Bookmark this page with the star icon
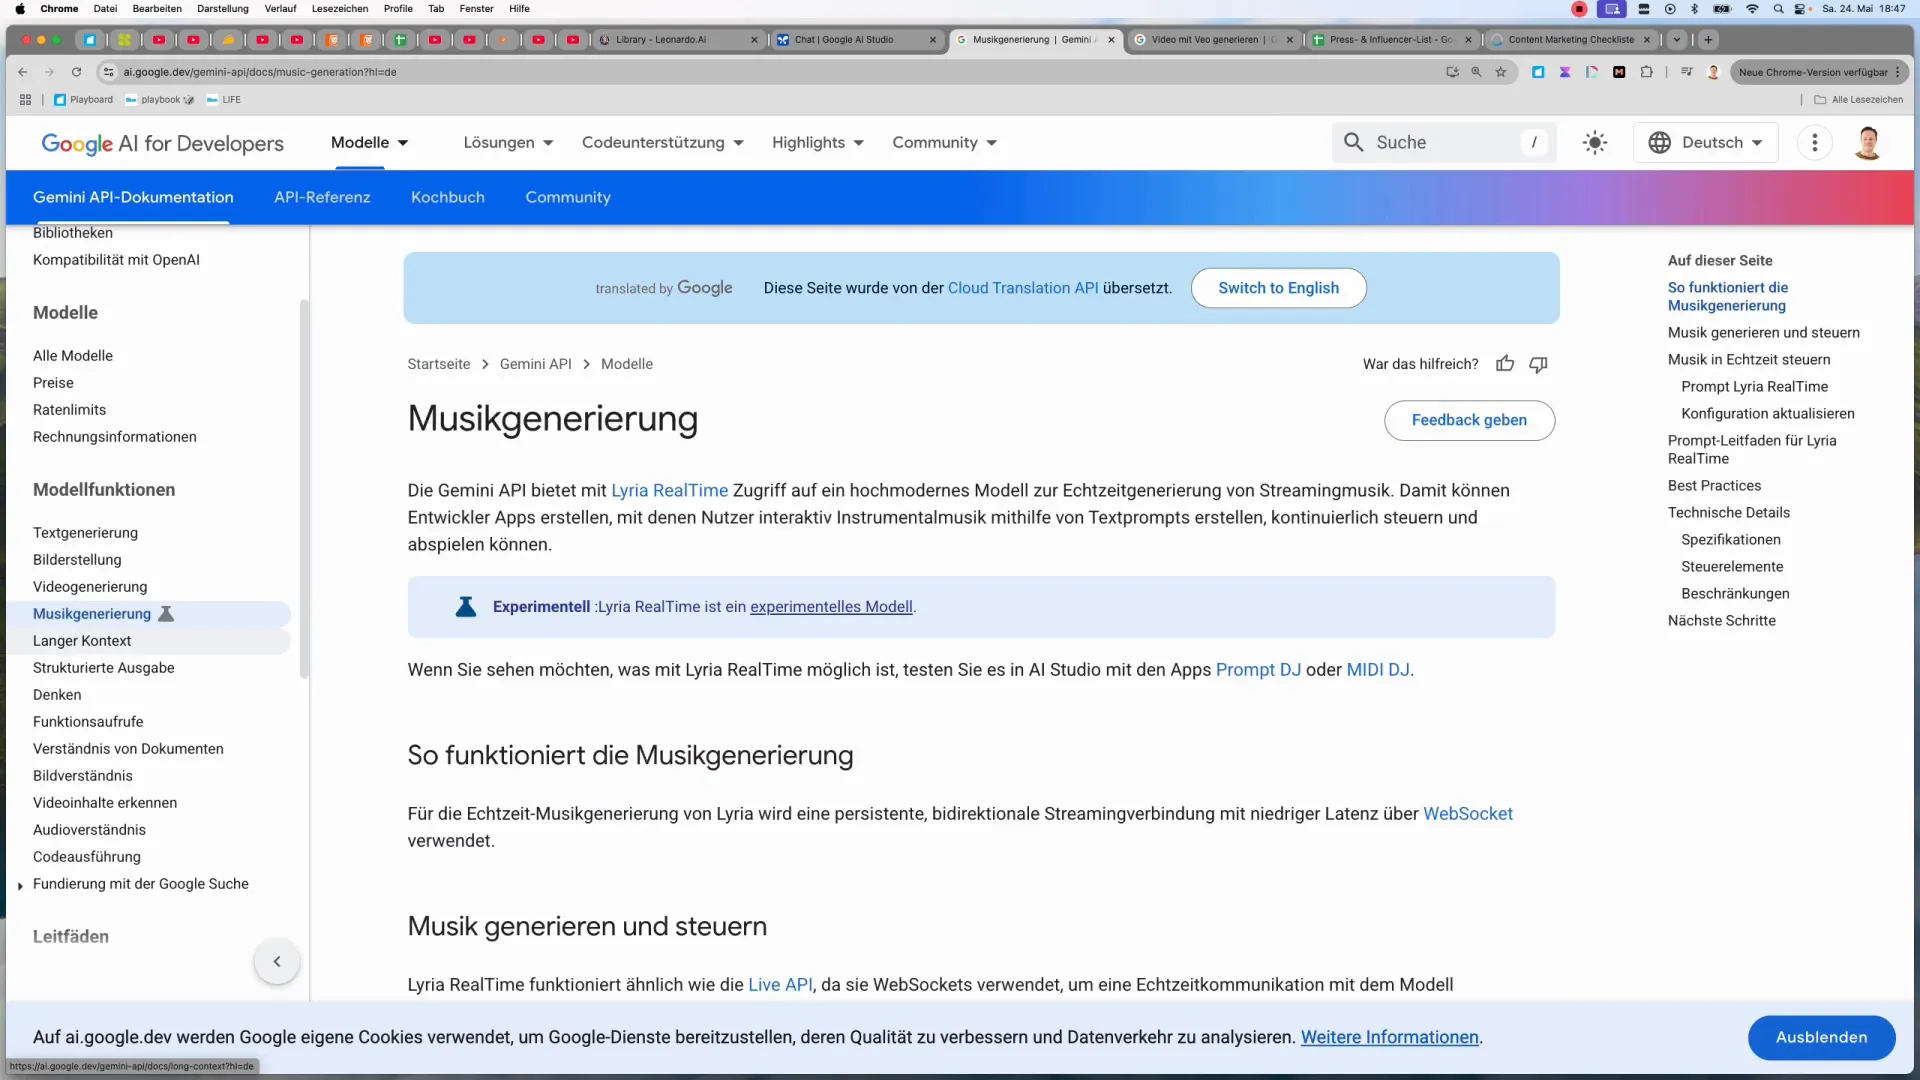Image resolution: width=1920 pixels, height=1080 pixels. click(1500, 72)
